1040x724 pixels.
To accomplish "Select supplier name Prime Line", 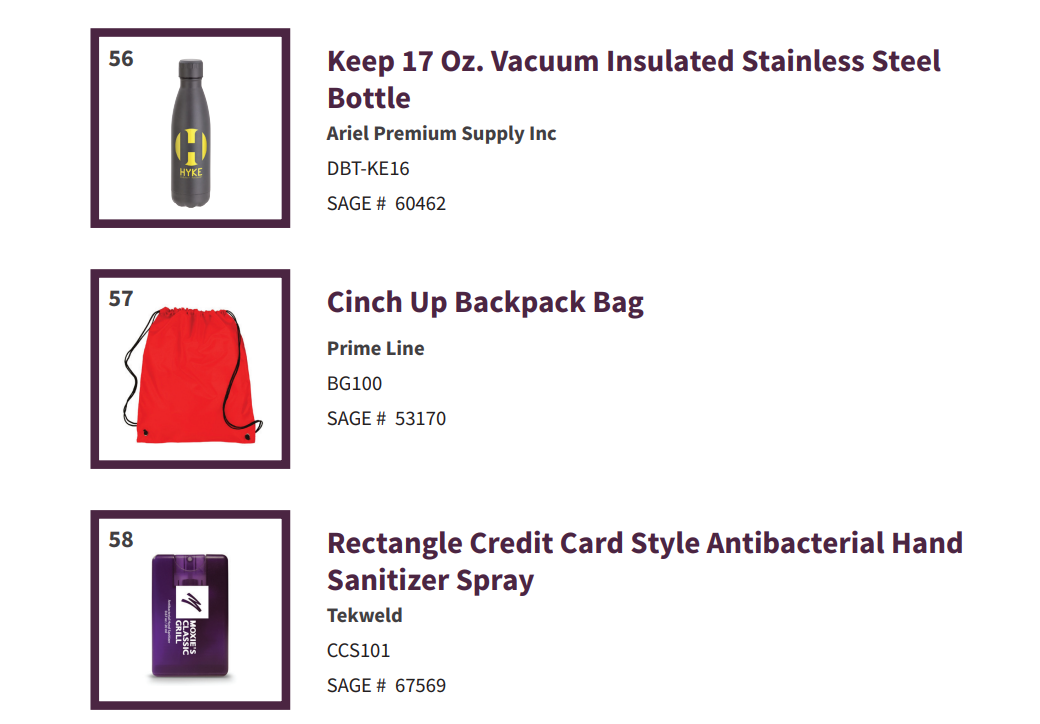I will click(375, 348).
